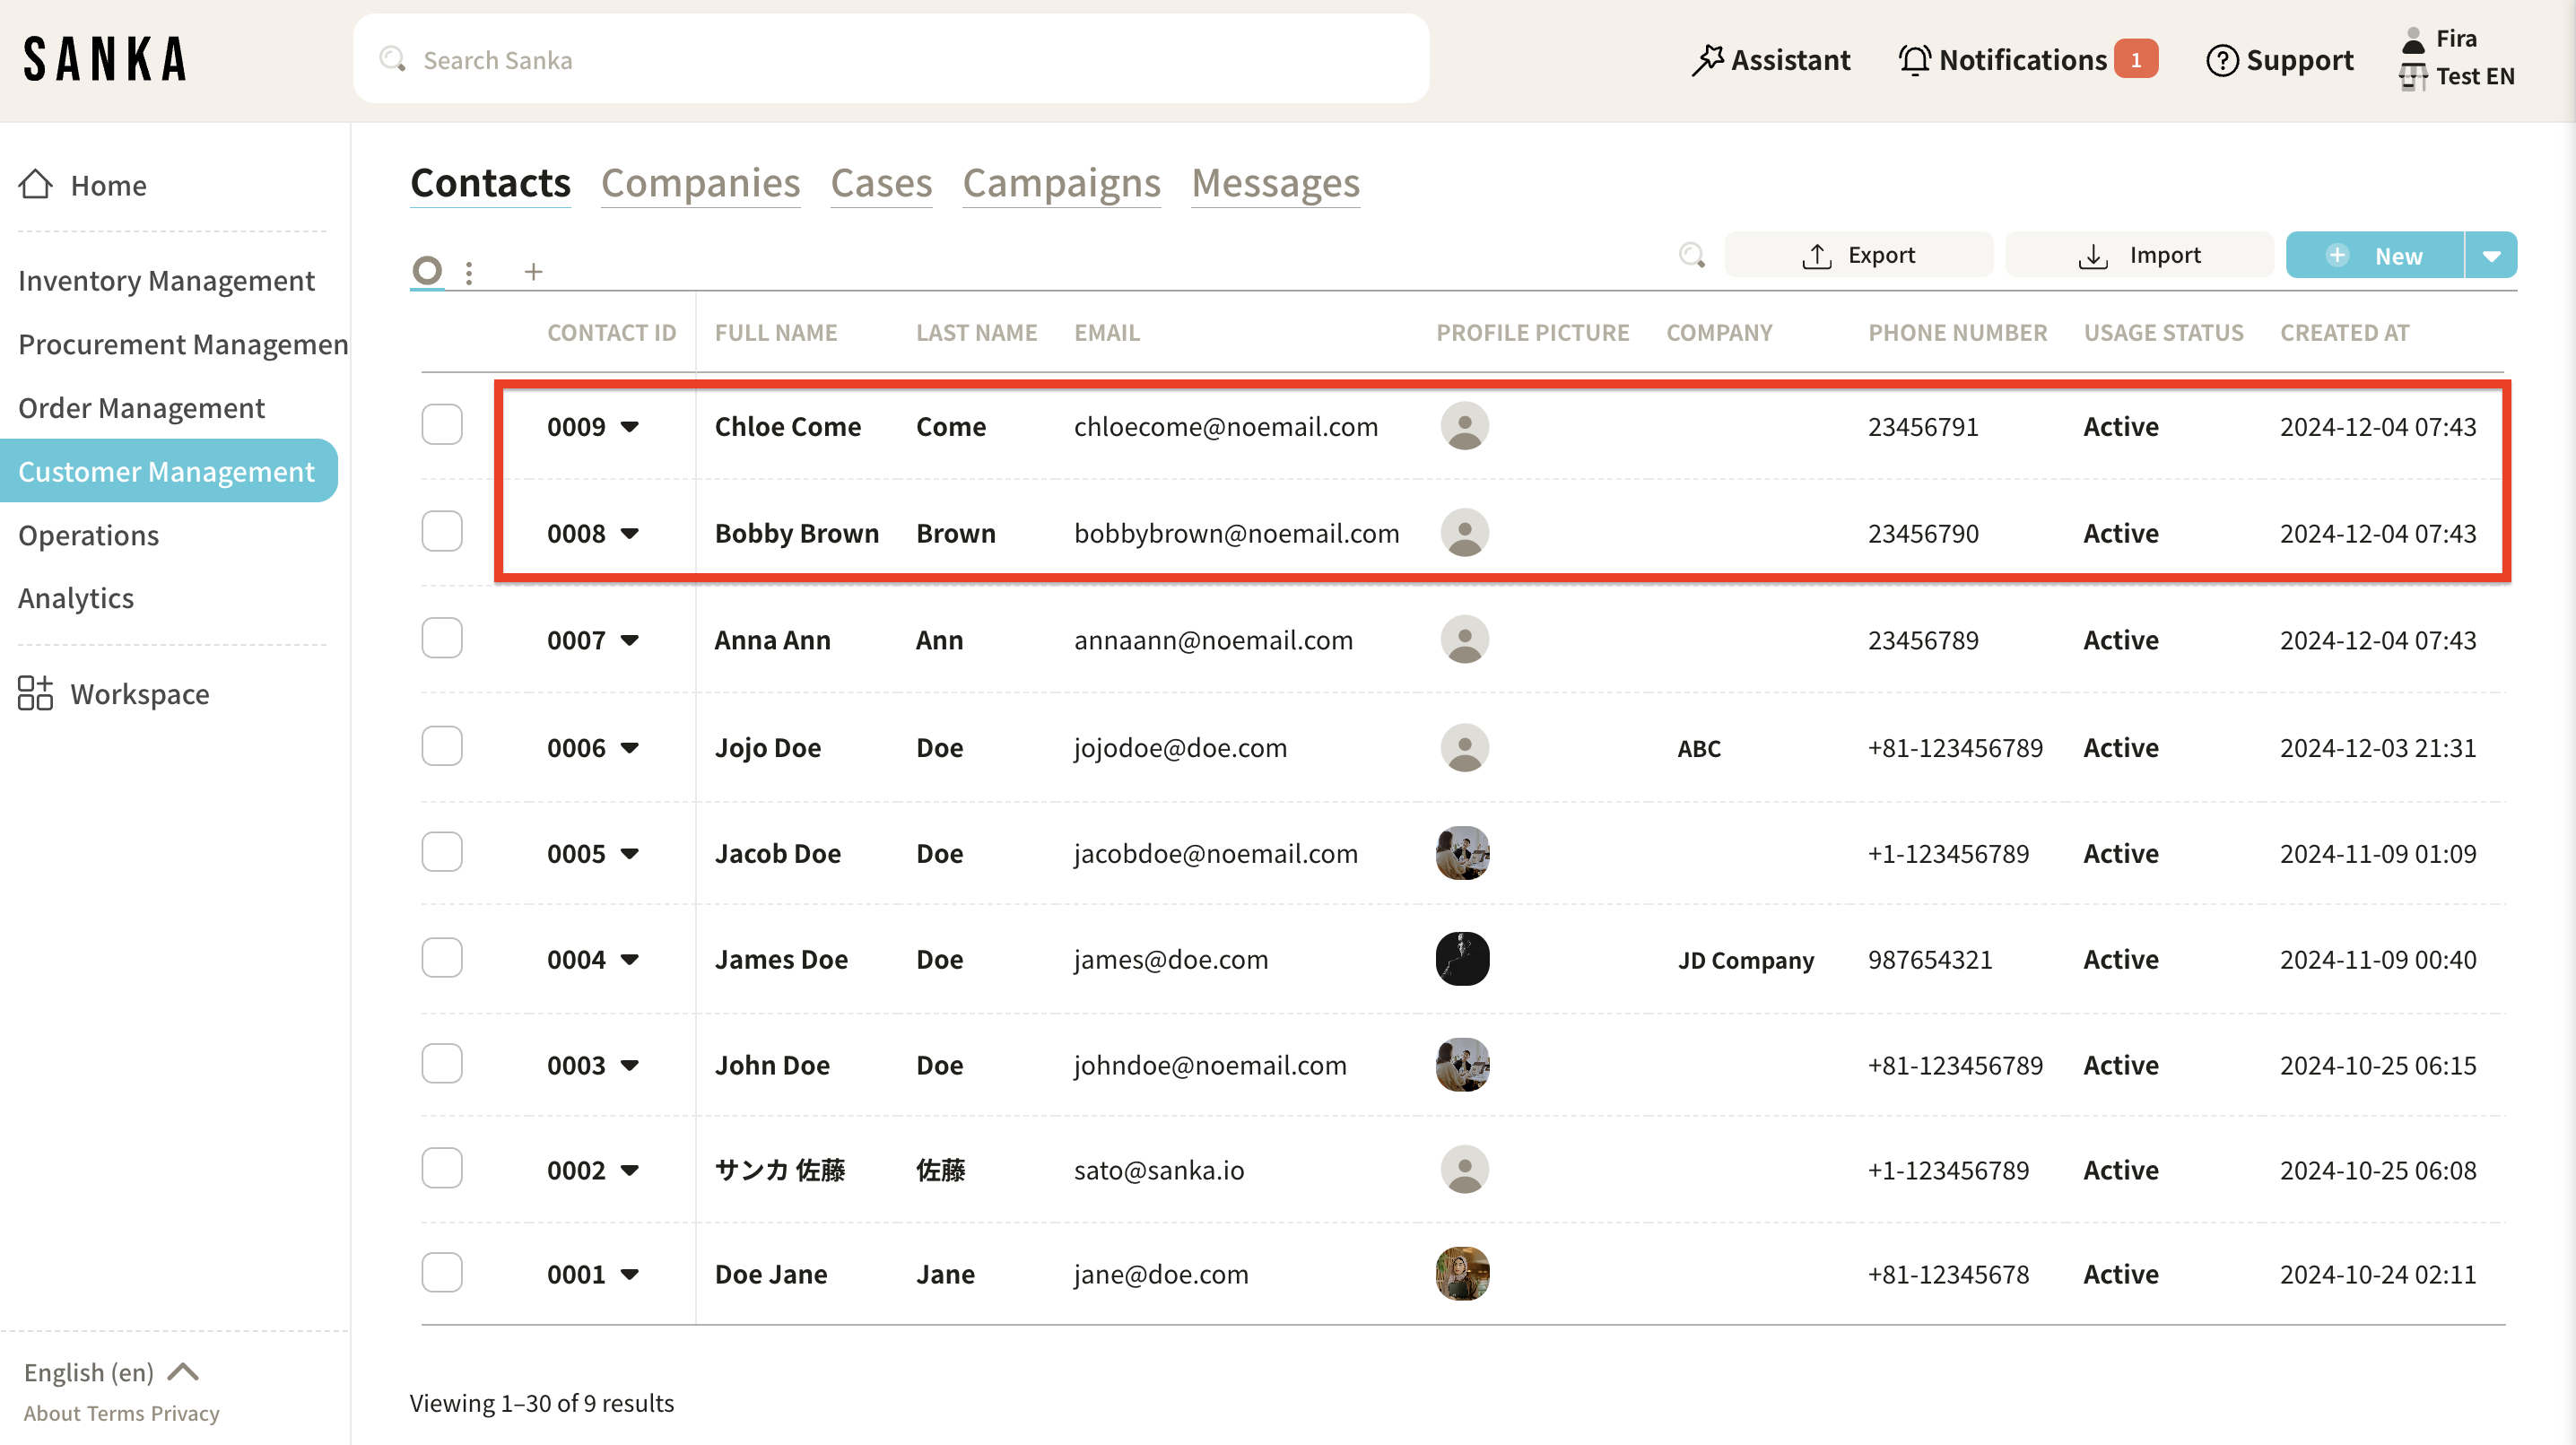Open Notifications bell icon
2576x1445 pixels.
coord(1914,60)
